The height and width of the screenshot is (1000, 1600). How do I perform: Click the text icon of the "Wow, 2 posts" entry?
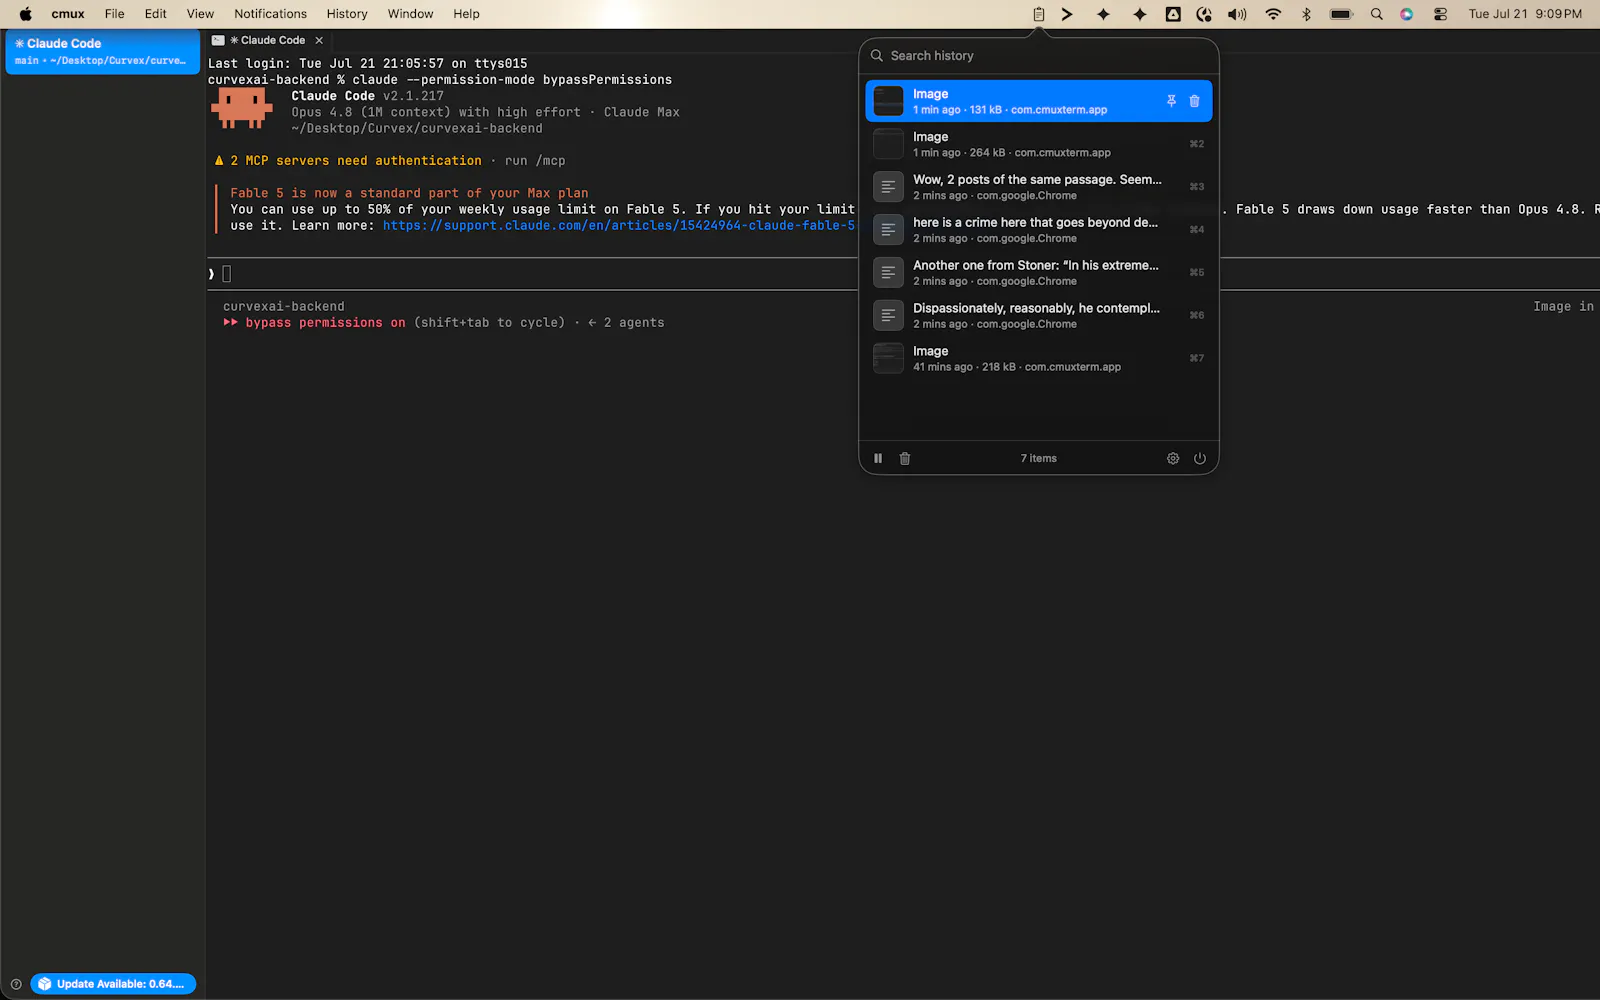tap(888, 187)
